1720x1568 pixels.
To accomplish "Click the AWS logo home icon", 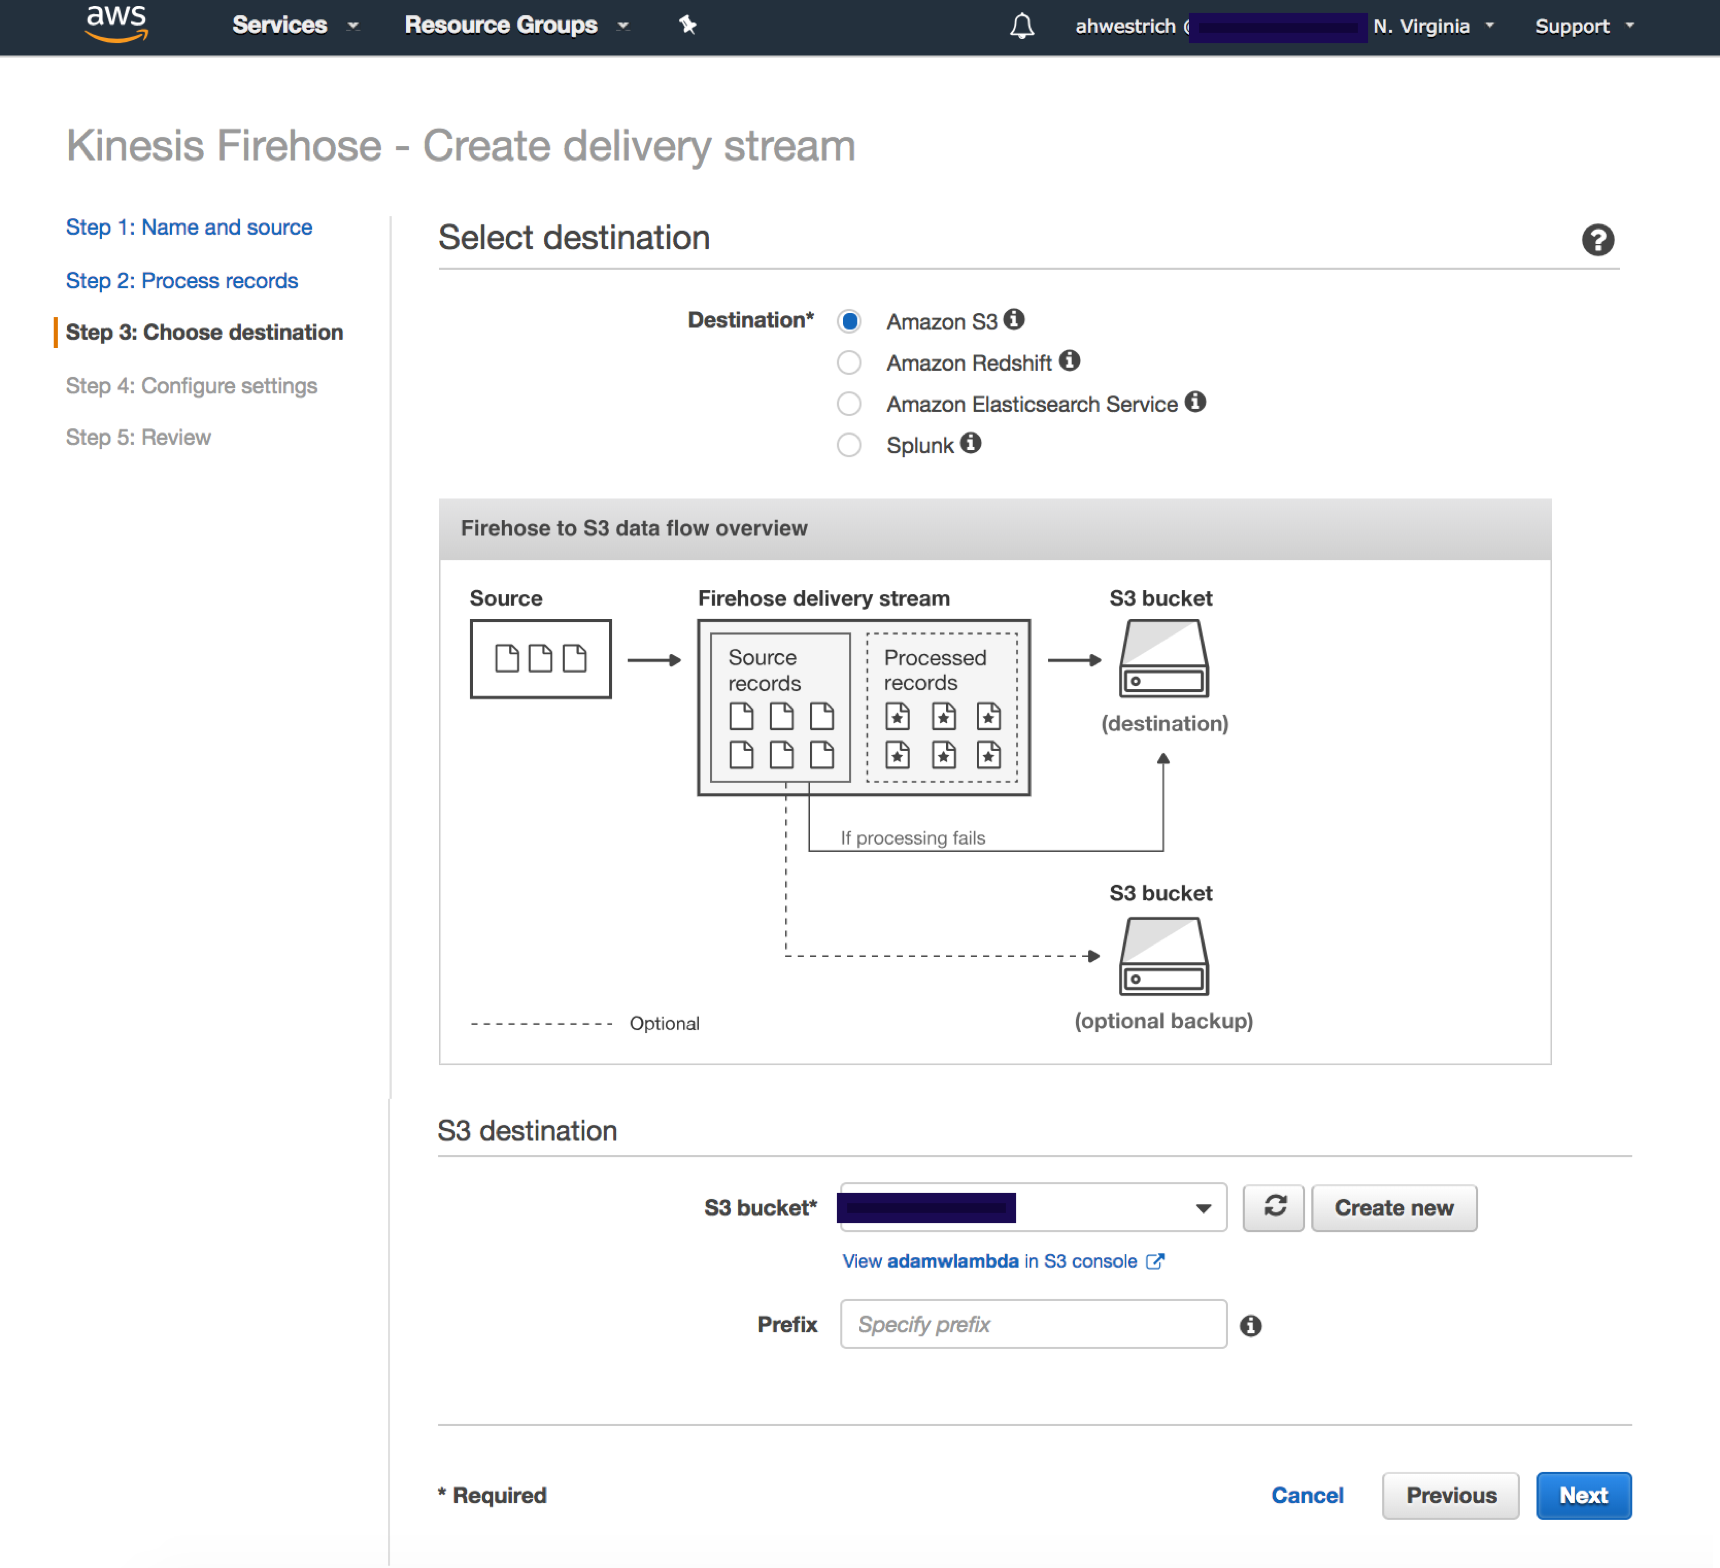I will click(117, 24).
